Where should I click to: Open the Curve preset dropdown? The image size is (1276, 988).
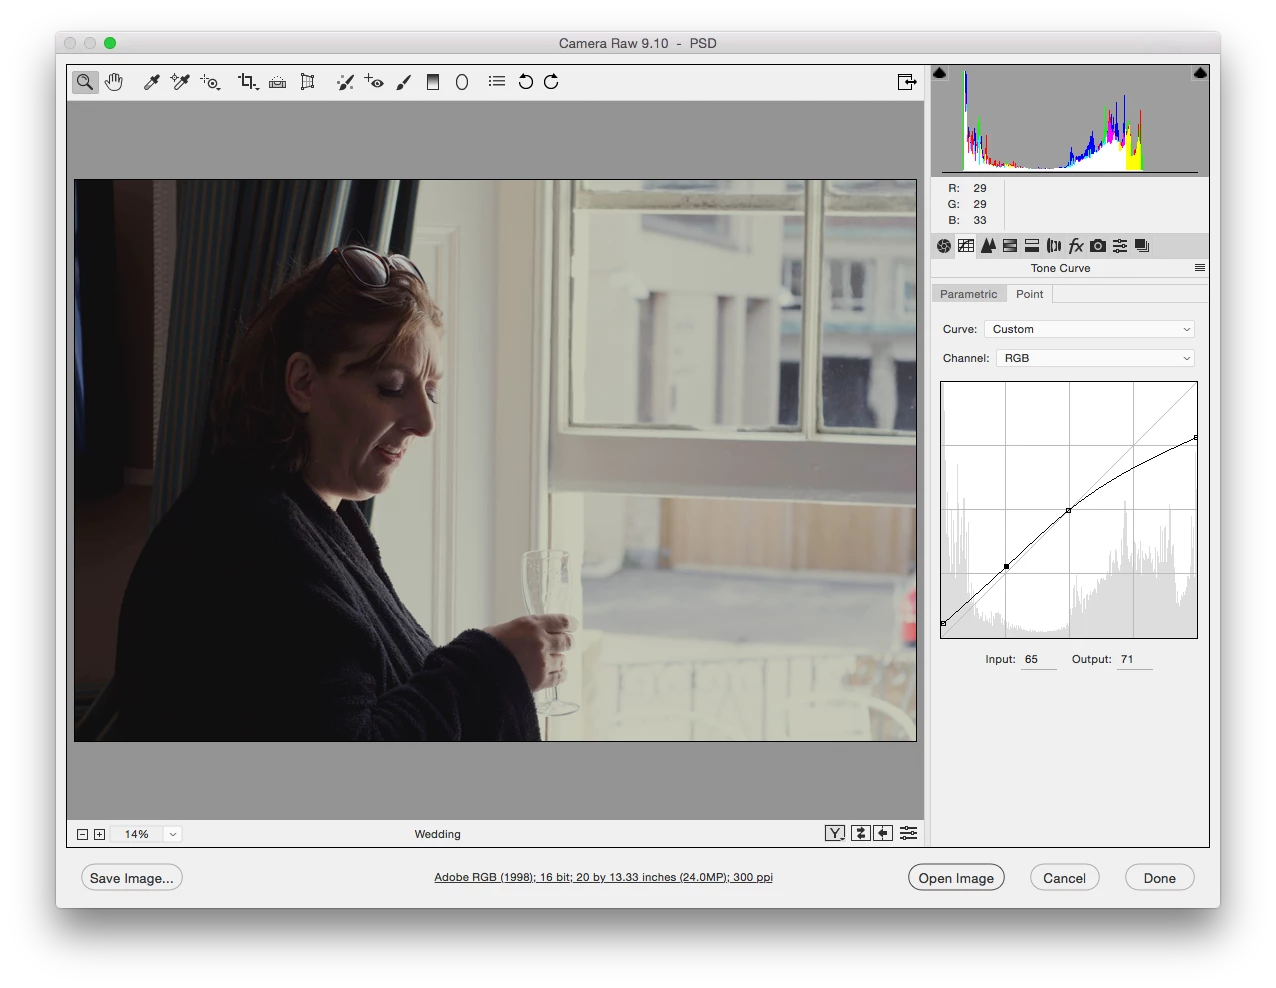pos(1089,329)
